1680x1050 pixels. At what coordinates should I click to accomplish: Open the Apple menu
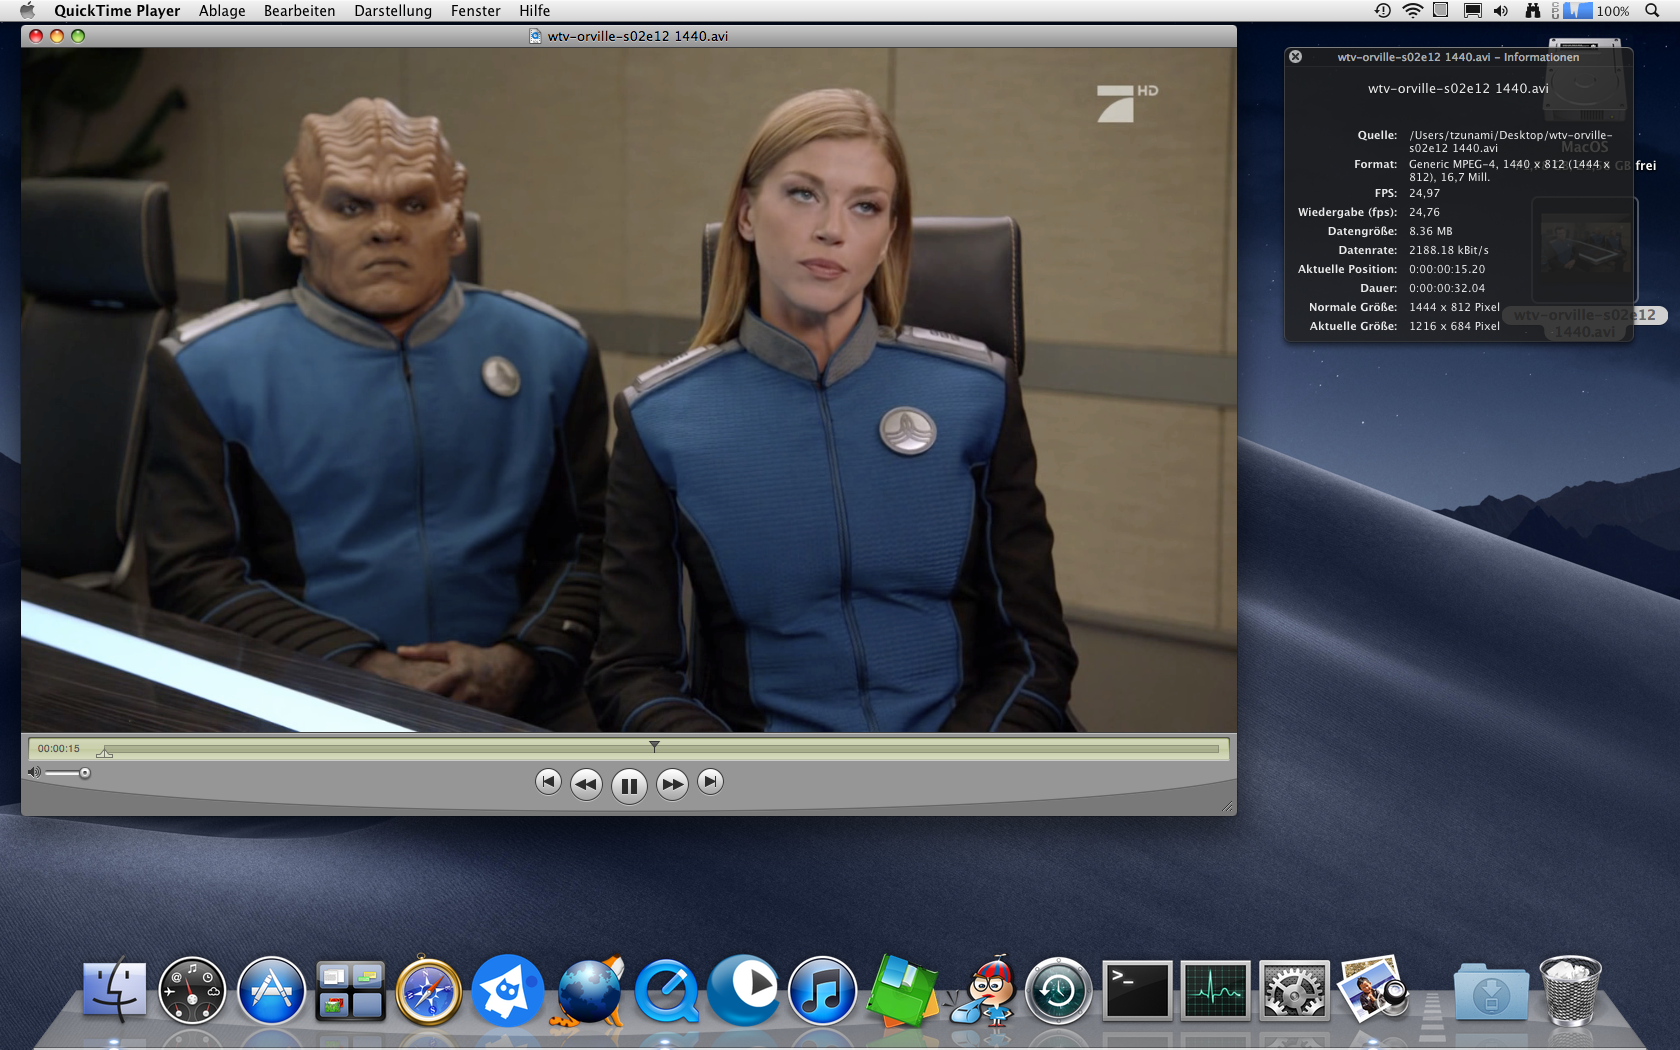27,11
